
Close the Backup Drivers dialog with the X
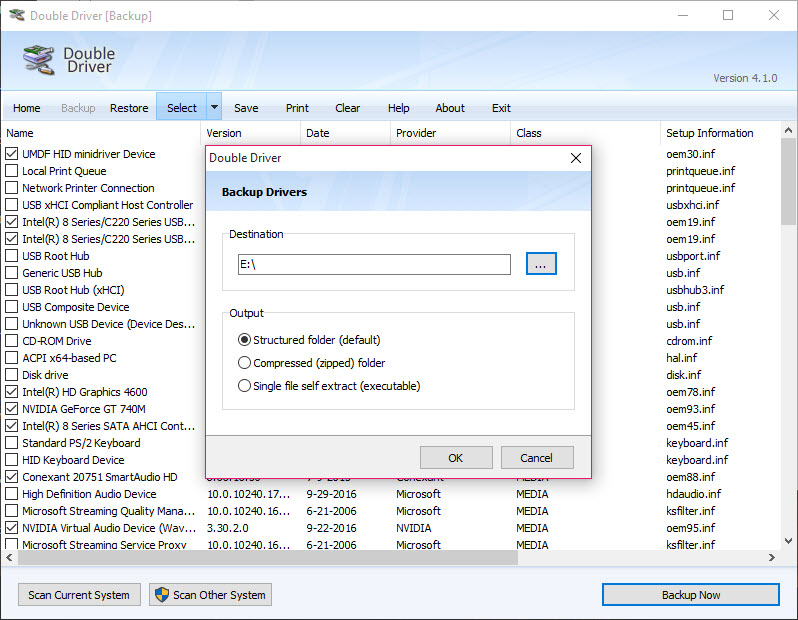(x=576, y=158)
